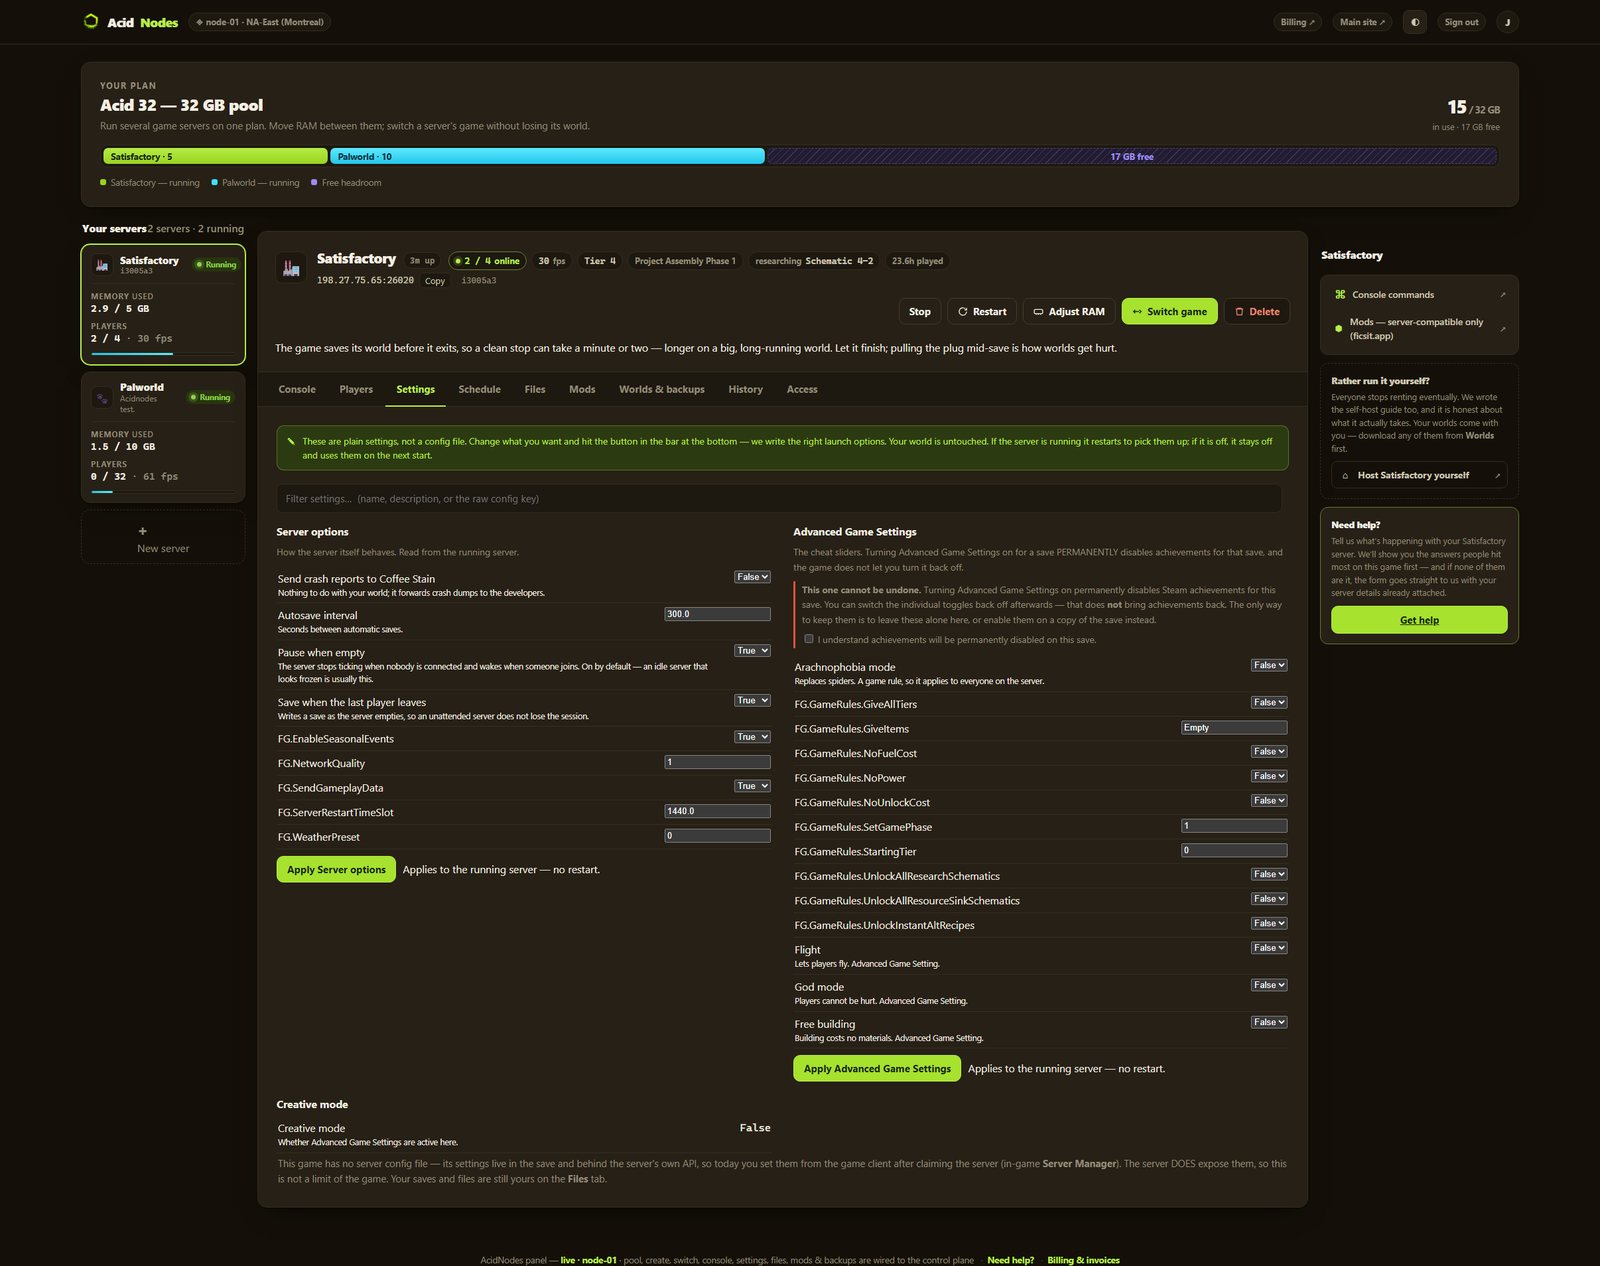Screen dimensions: 1600x1266
Task: Open the Flight dropdown
Action: pyautogui.click(x=1269, y=948)
